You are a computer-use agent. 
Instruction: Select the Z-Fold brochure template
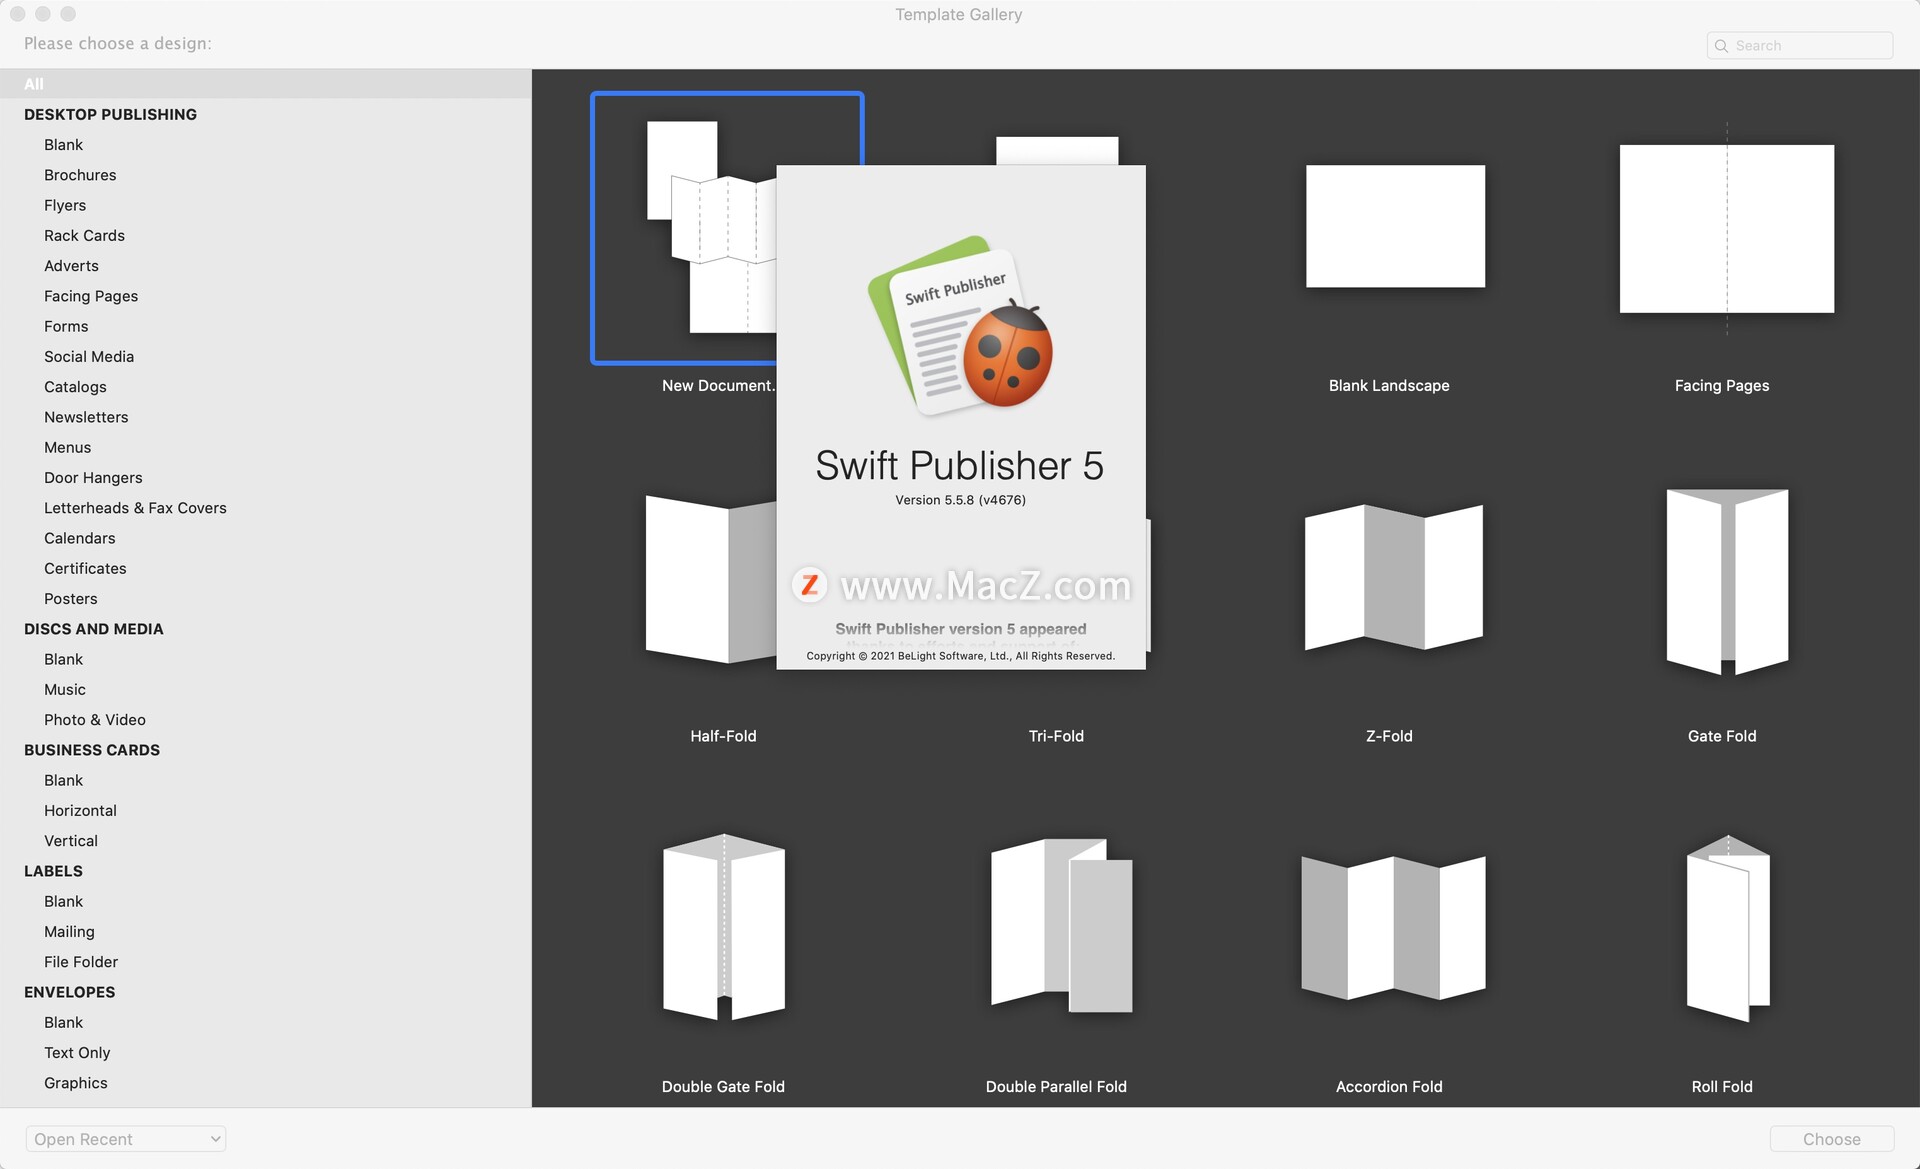(1393, 577)
